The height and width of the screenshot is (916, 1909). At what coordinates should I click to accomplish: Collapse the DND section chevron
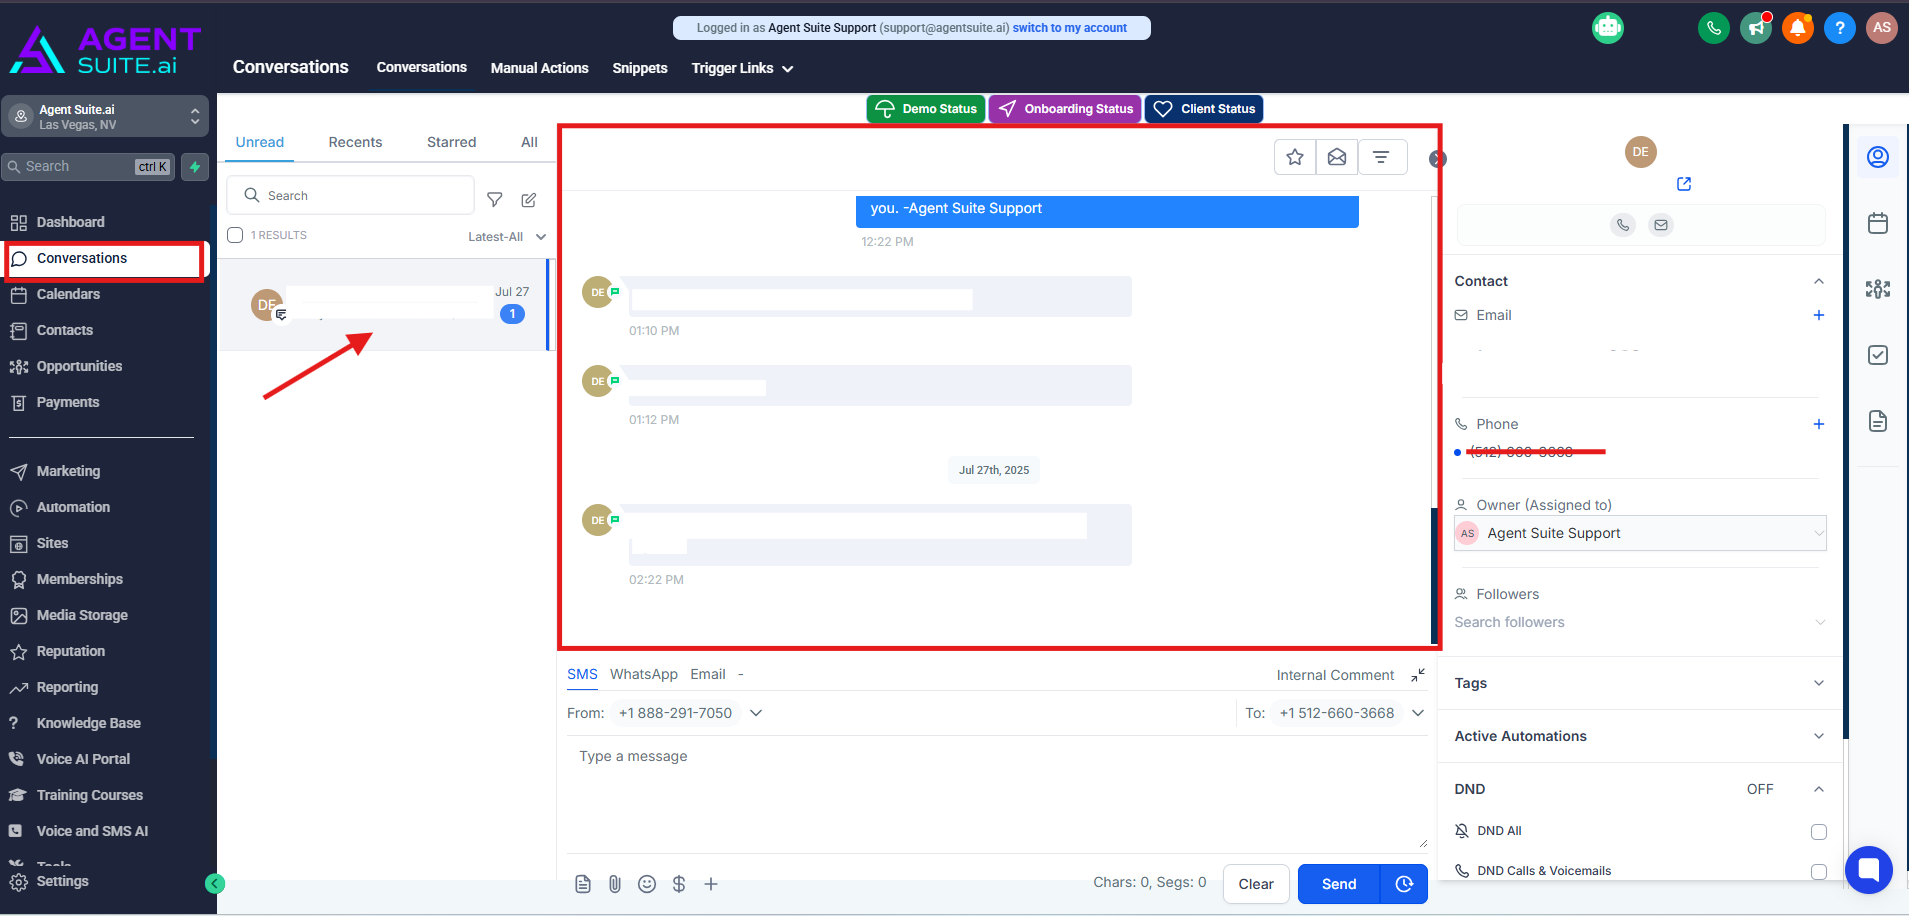coord(1819,789)
